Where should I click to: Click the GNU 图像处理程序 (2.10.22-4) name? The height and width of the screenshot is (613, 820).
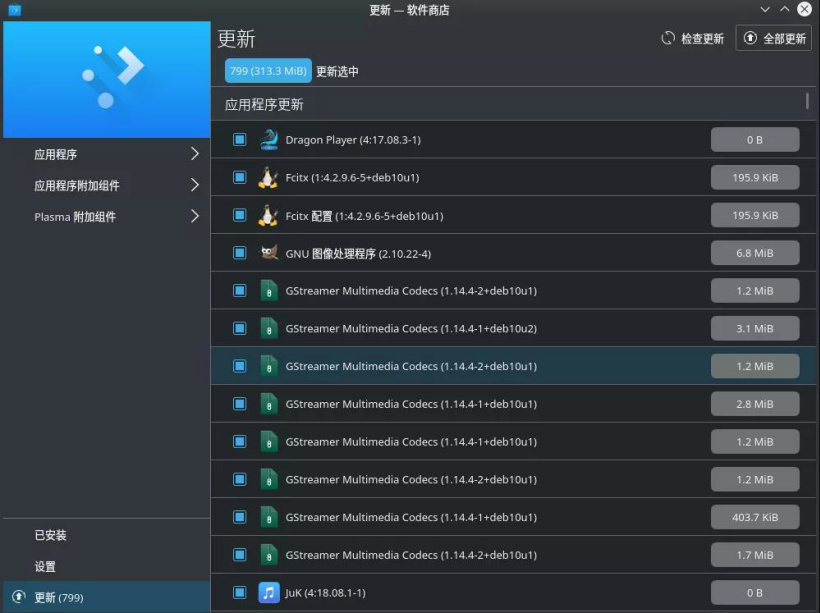(x=358, y=253)
